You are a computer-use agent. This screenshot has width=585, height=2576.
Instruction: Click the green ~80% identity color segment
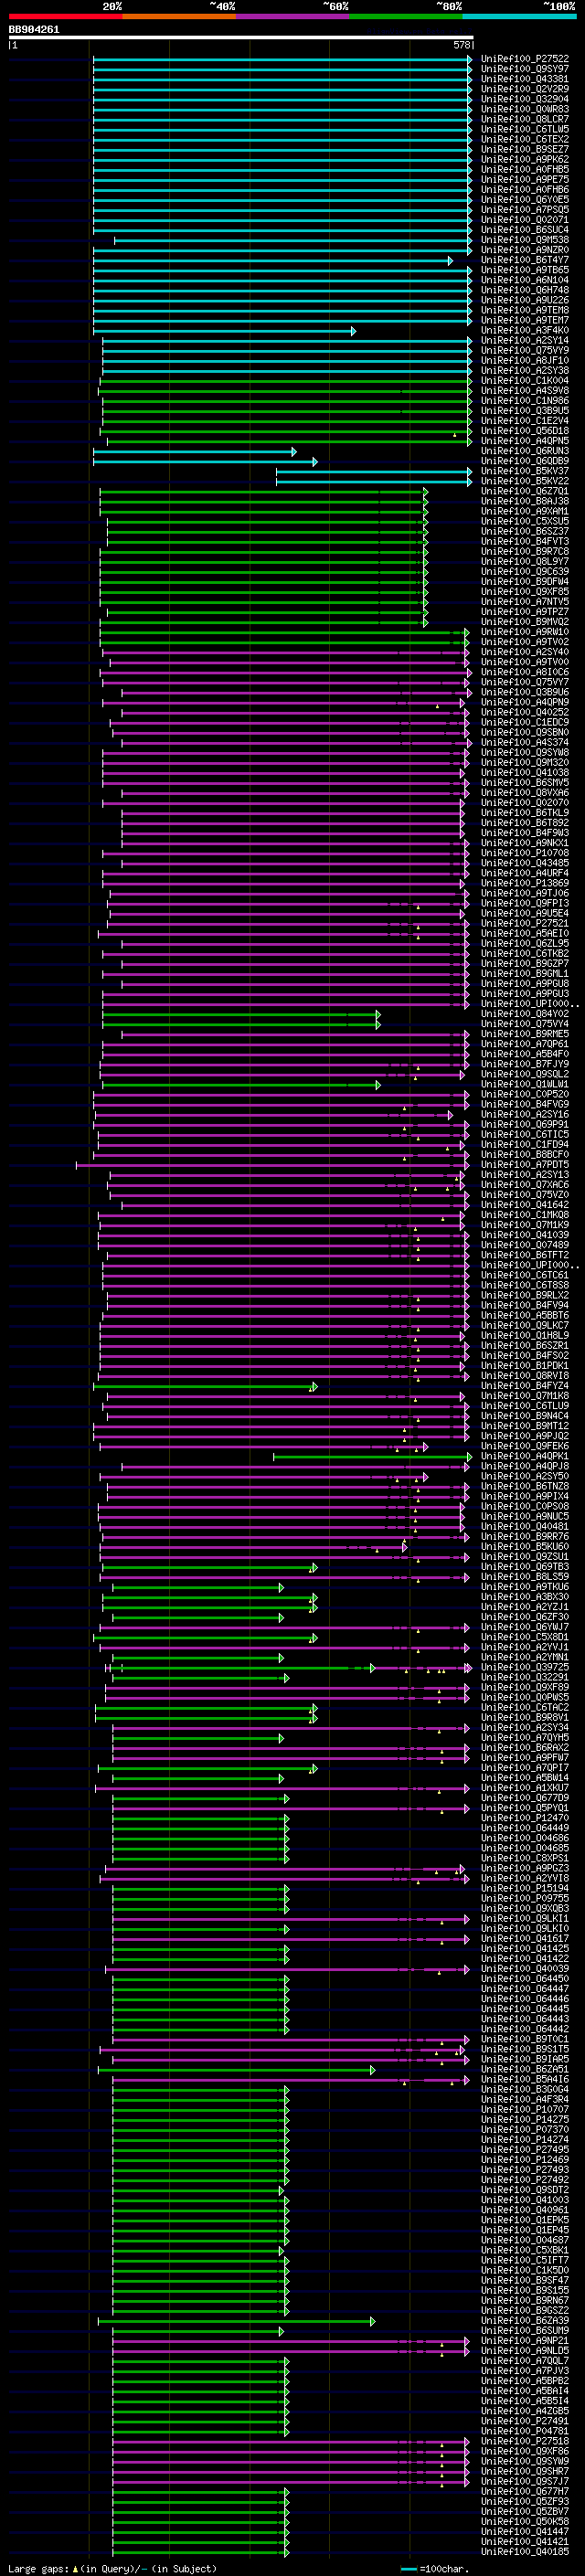(x=406, y=17)
